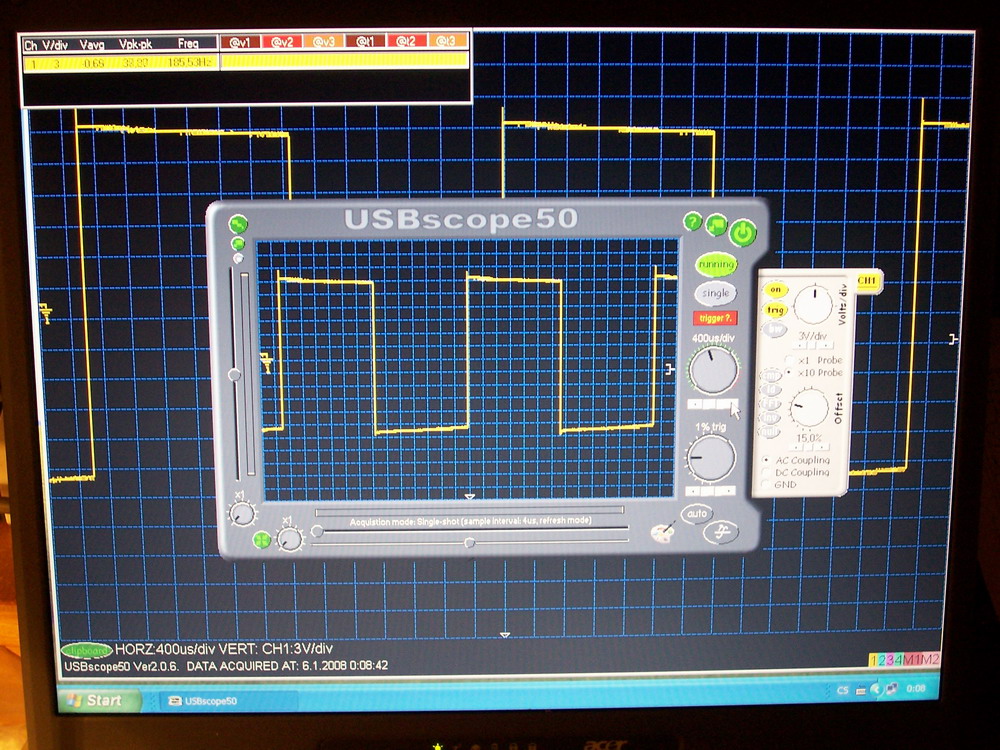Click the @v1 cursor tab
Screen dimensions: 1000x750
tap(240, 42)
